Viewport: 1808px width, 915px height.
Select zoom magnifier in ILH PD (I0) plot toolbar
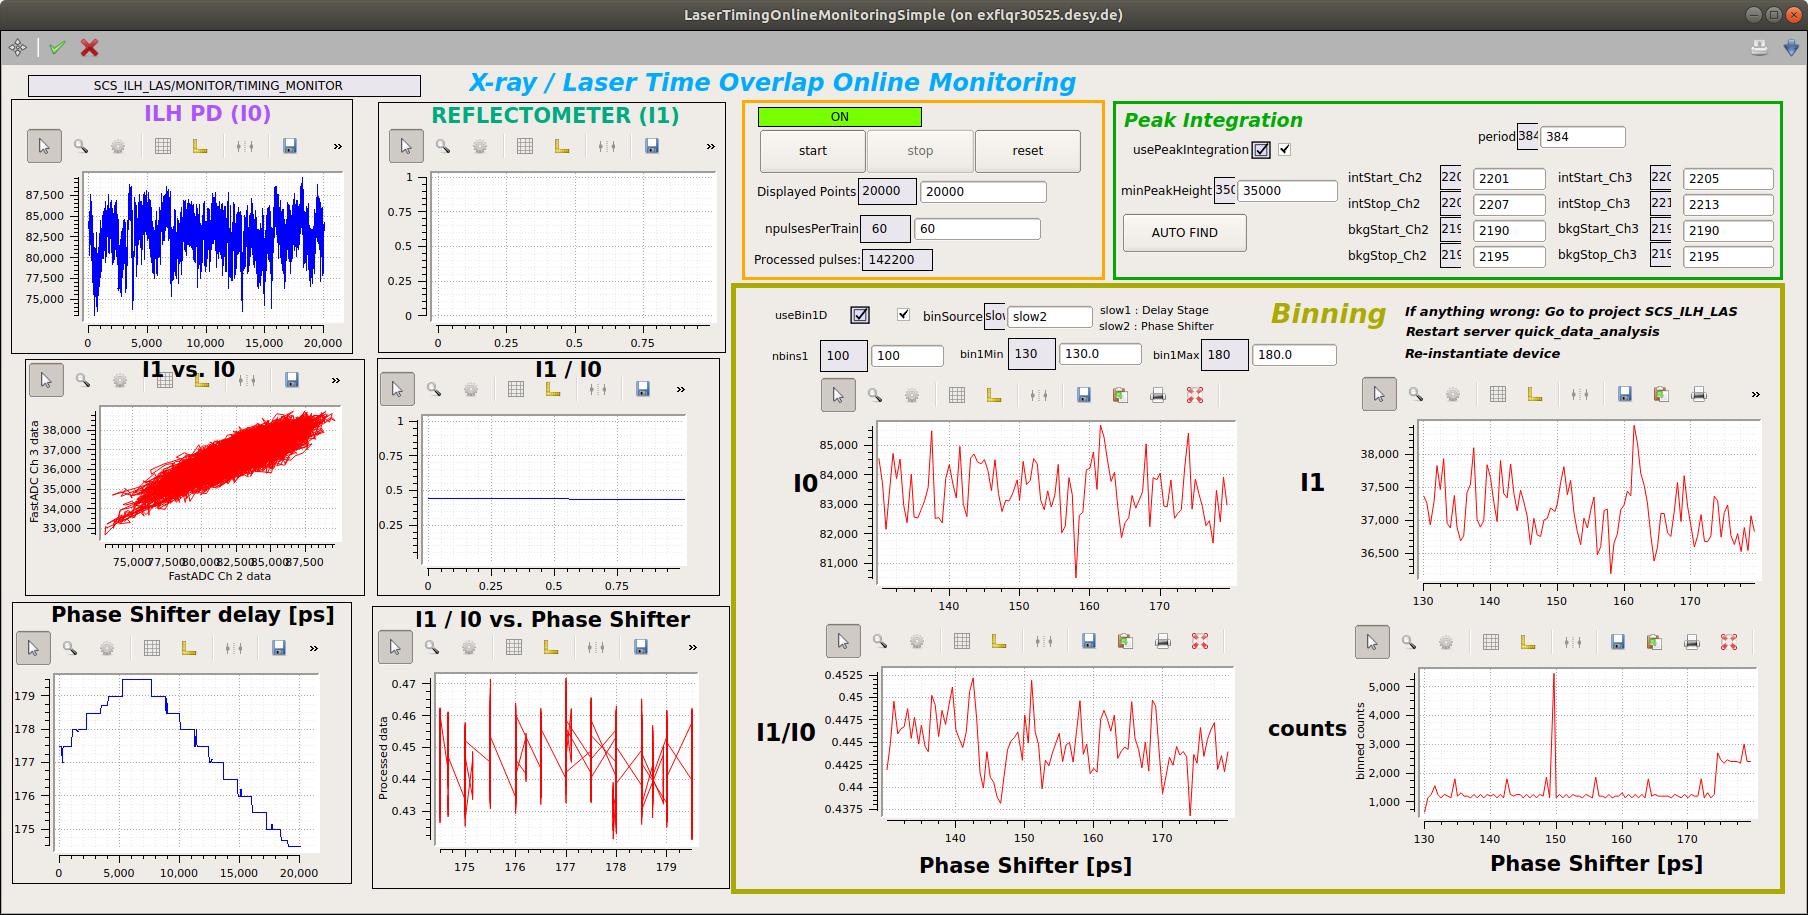pyautogui.click(x=81, y=146)
